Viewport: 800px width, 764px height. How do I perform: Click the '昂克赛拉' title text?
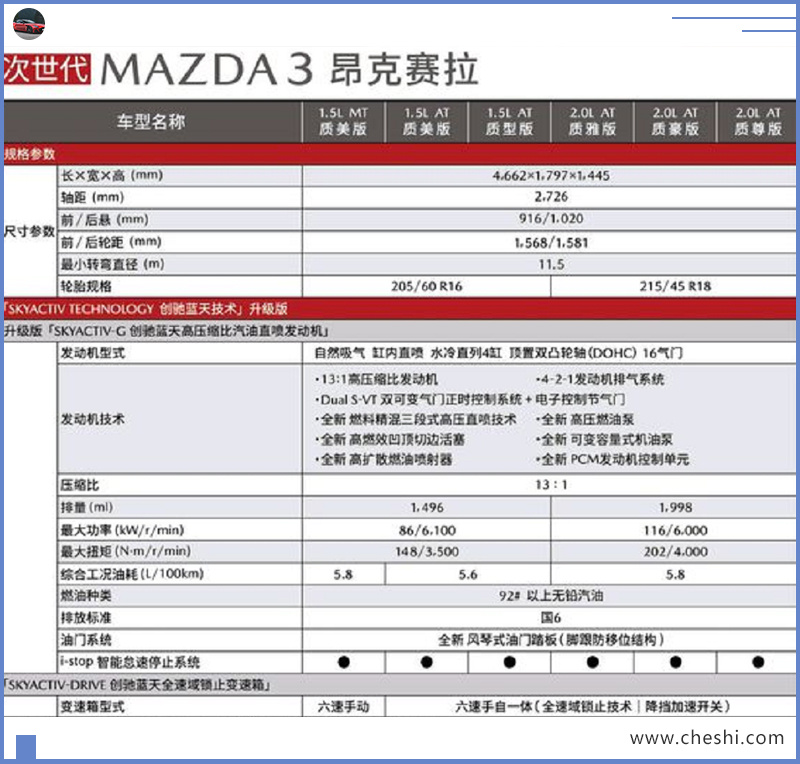tap(404, 69)
